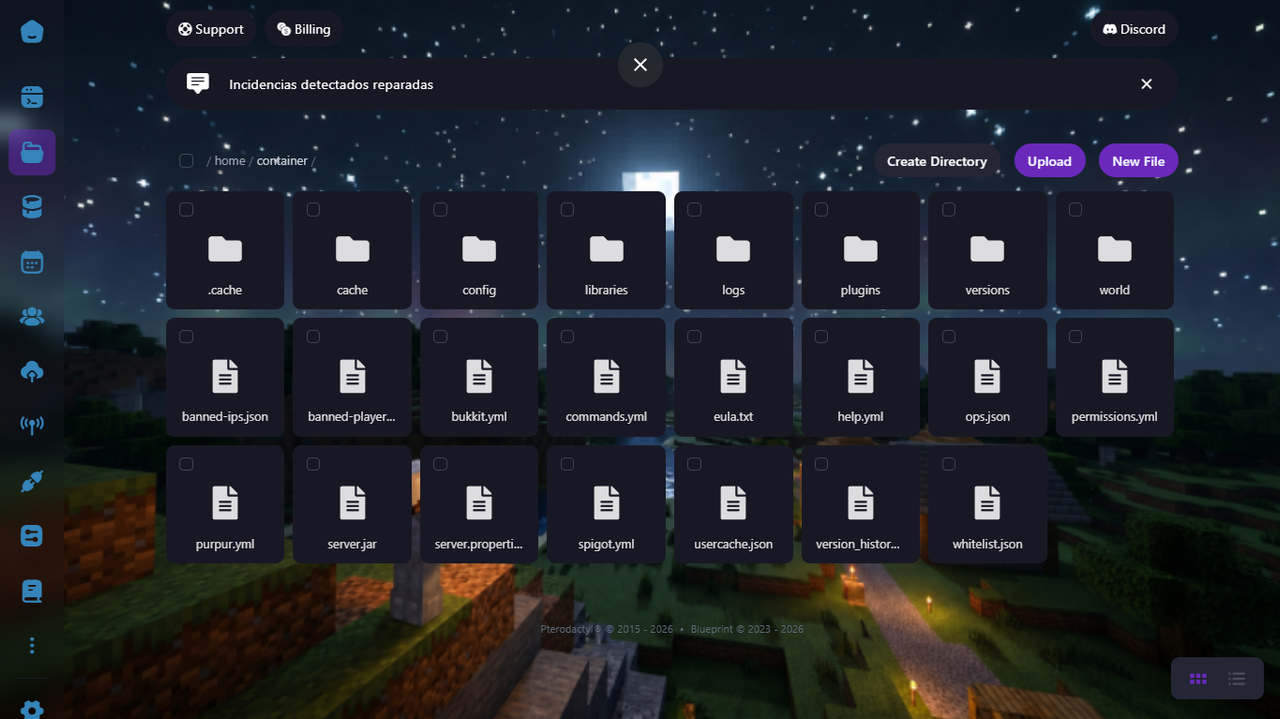This screenshot has width=1280, height=719.
Task: Open the logs folder
Action: [x=733, y=250]
